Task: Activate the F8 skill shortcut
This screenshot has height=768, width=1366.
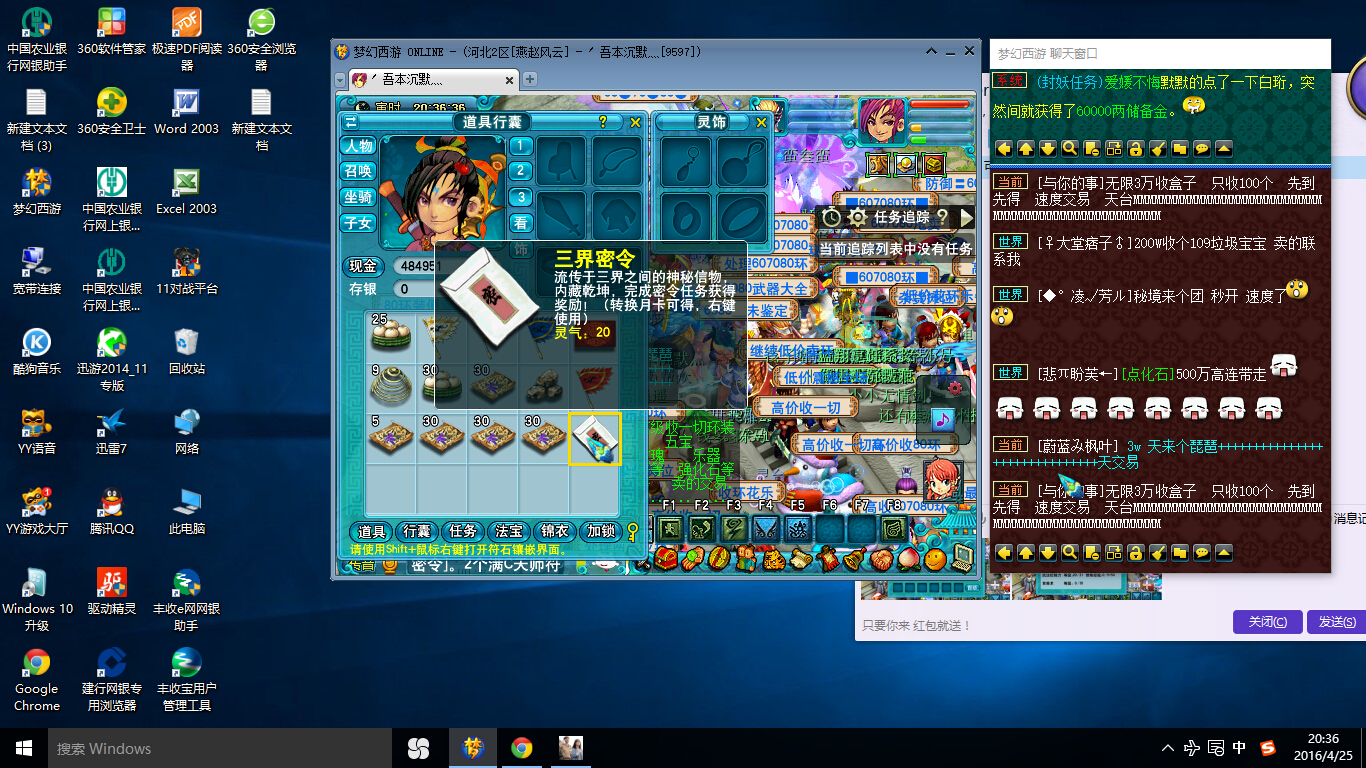Action: coord(893,529)
